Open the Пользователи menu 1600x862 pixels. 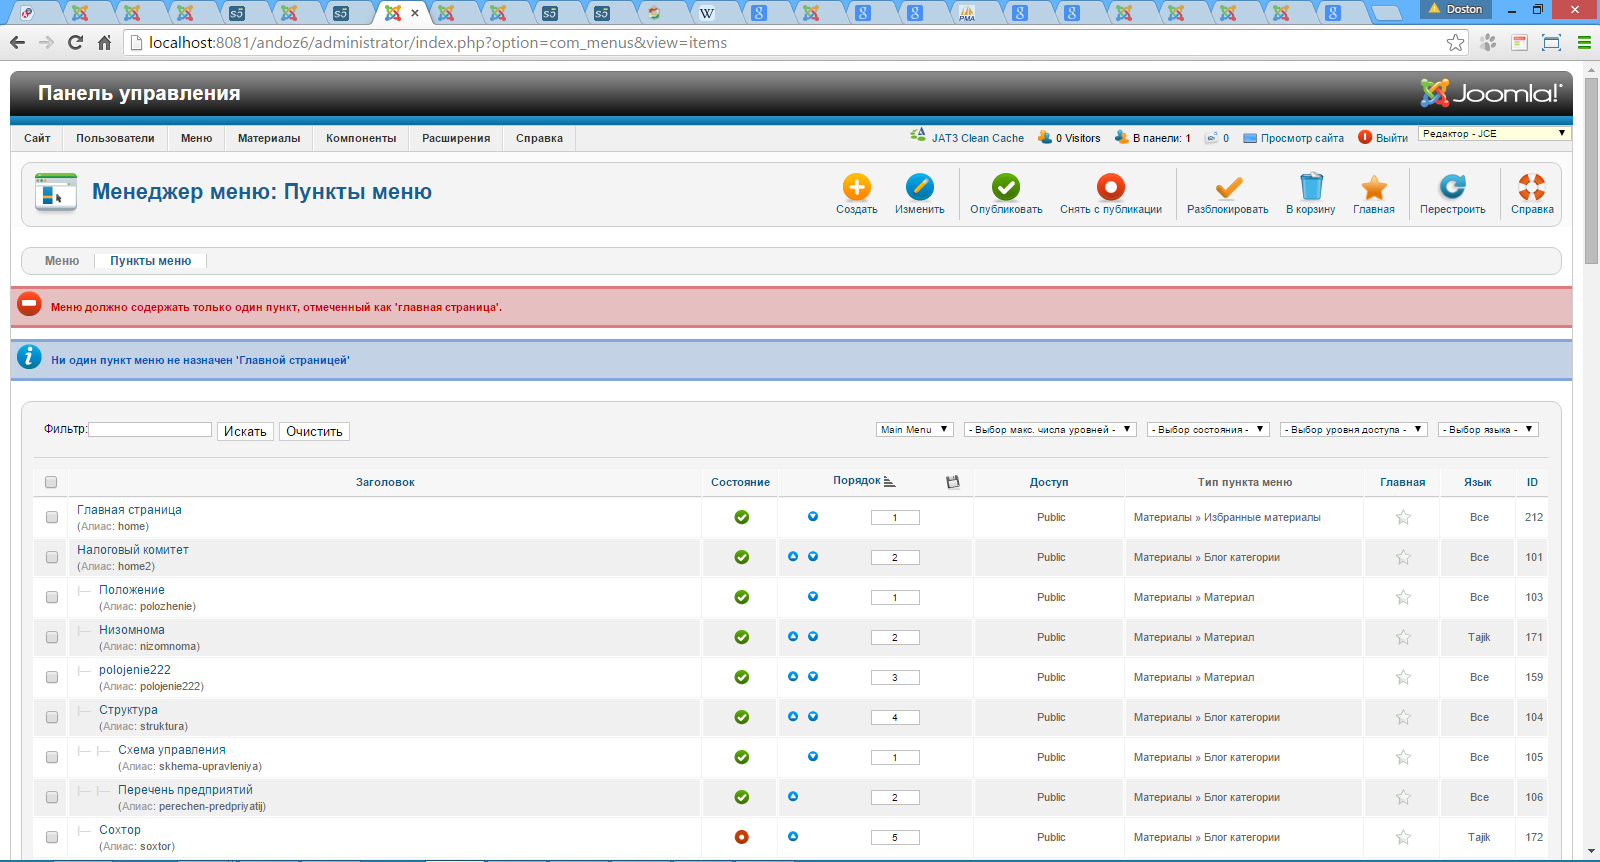coord(115,138)
